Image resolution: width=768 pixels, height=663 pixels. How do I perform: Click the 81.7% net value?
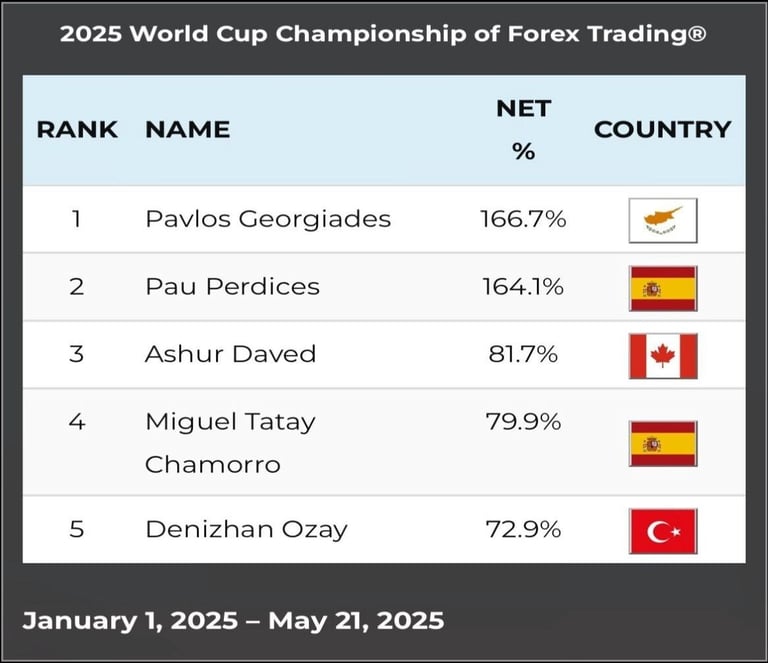[523, 354]
